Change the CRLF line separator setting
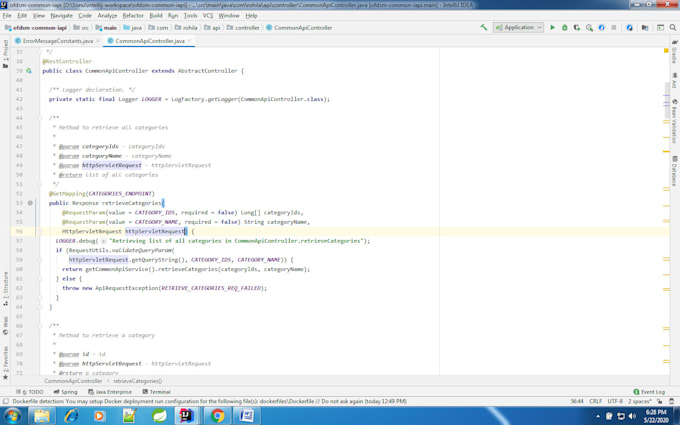The image size is (680, 425). pyautogui.click(x=595, y=402)
